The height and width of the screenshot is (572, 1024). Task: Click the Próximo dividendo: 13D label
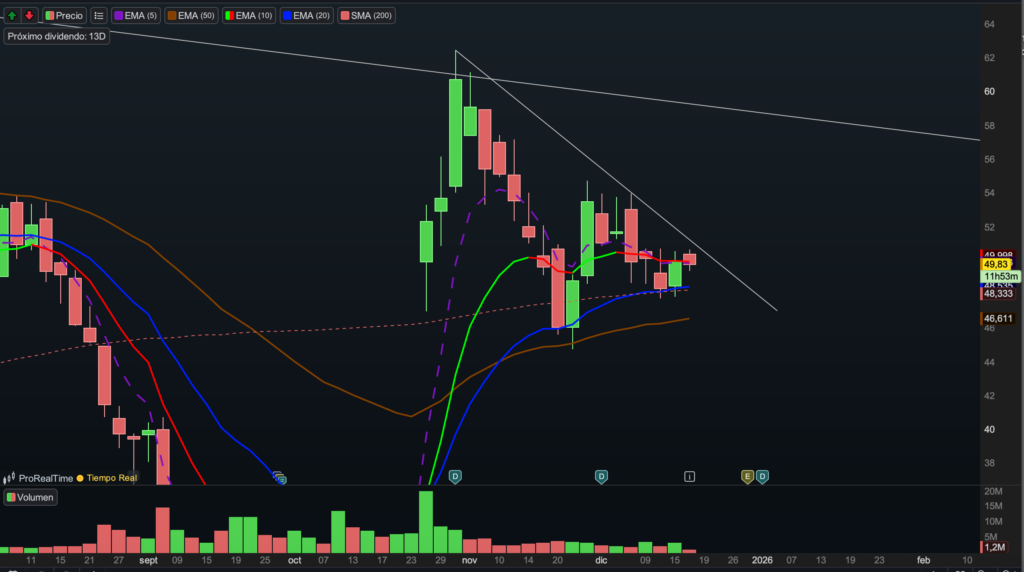[x=55, y=36]
